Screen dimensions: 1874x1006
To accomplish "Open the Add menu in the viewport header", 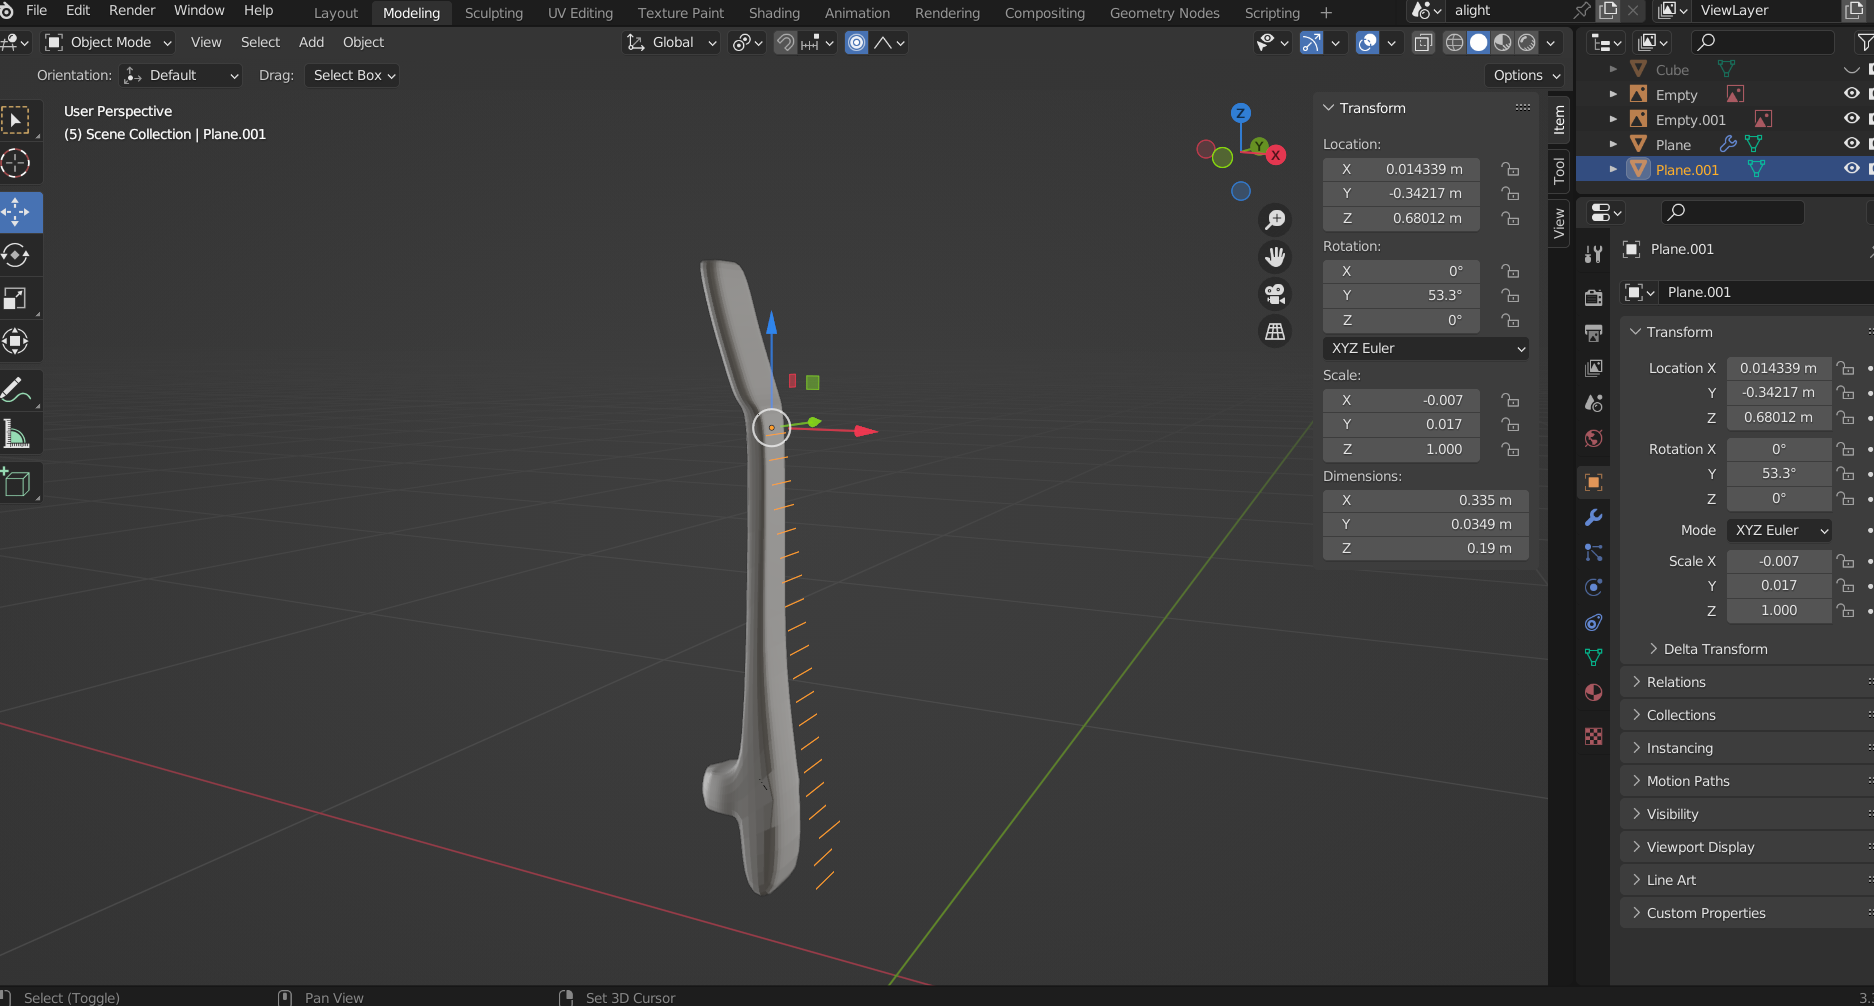I will pos(311,42).
